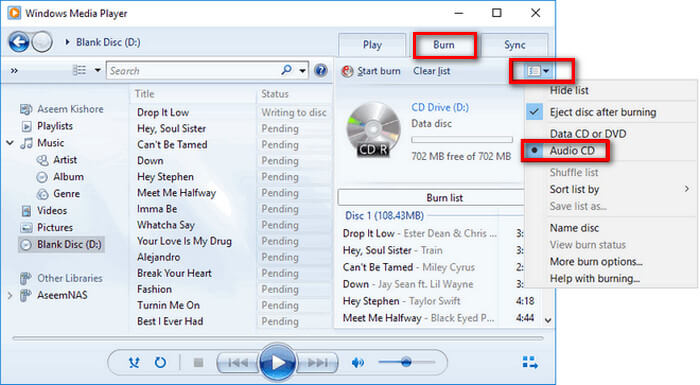Click the View options list icon
Screen dimensions: 700x385
coord(79,70)
